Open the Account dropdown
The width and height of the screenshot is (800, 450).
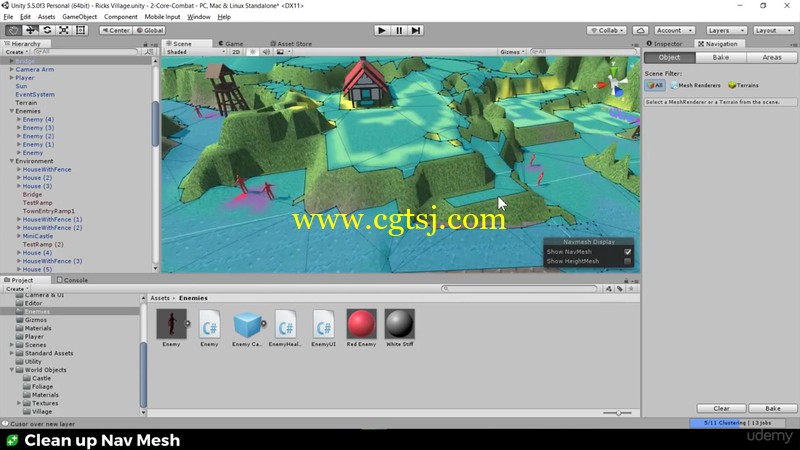coord(674,30)
